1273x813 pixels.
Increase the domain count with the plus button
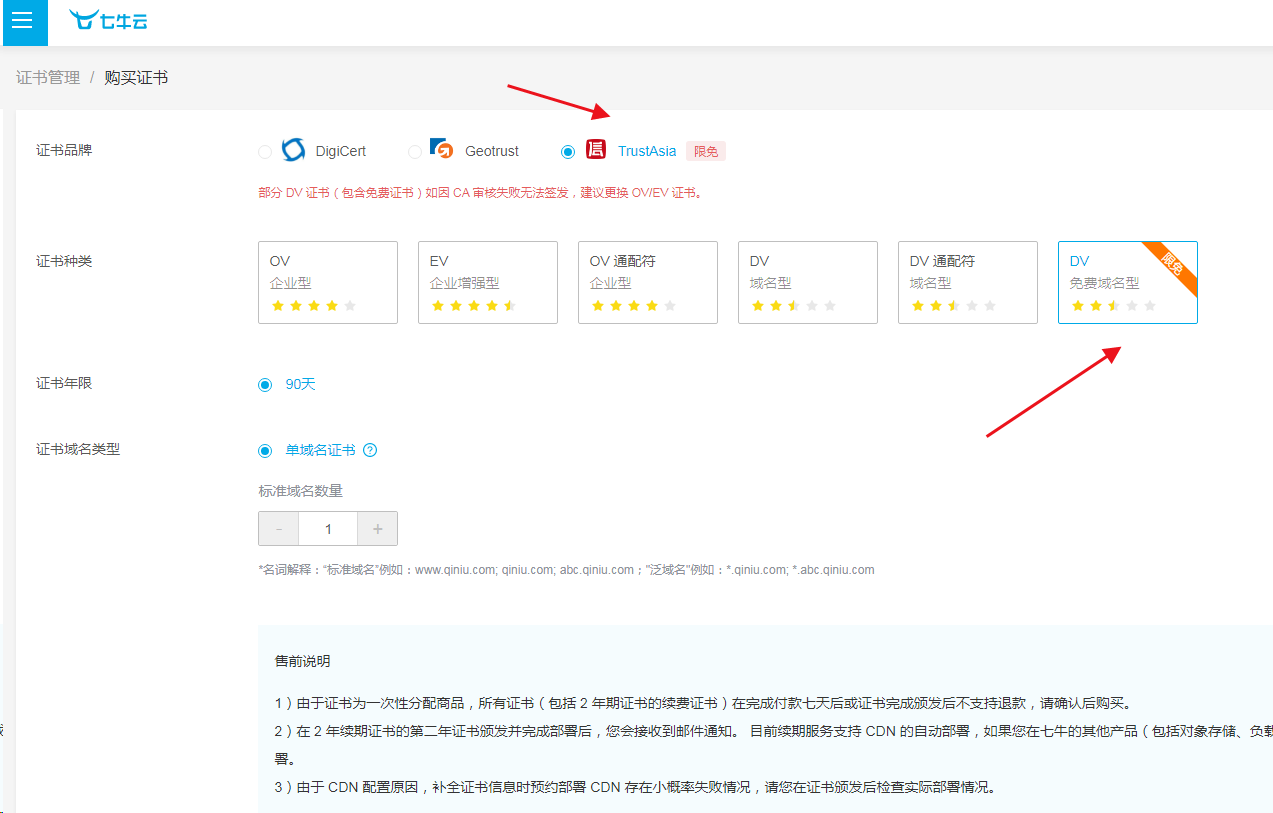[x=377, y=529]
